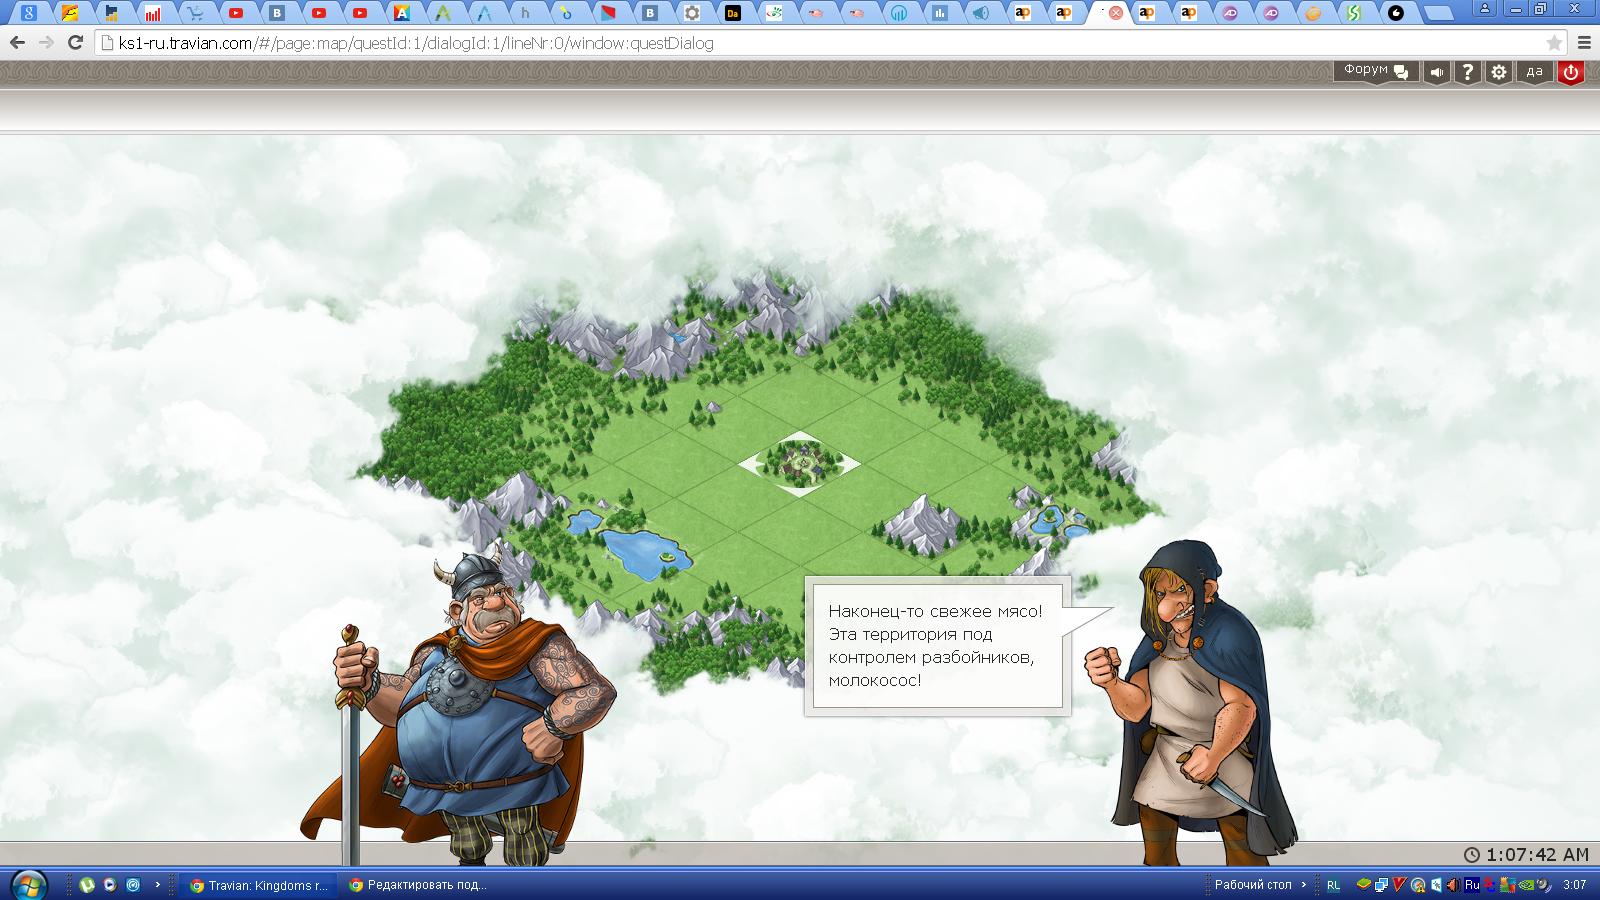Close the active Travian tab
Image resolution: width=1600 pixels, height=900 pixels.
(1115, 13)
